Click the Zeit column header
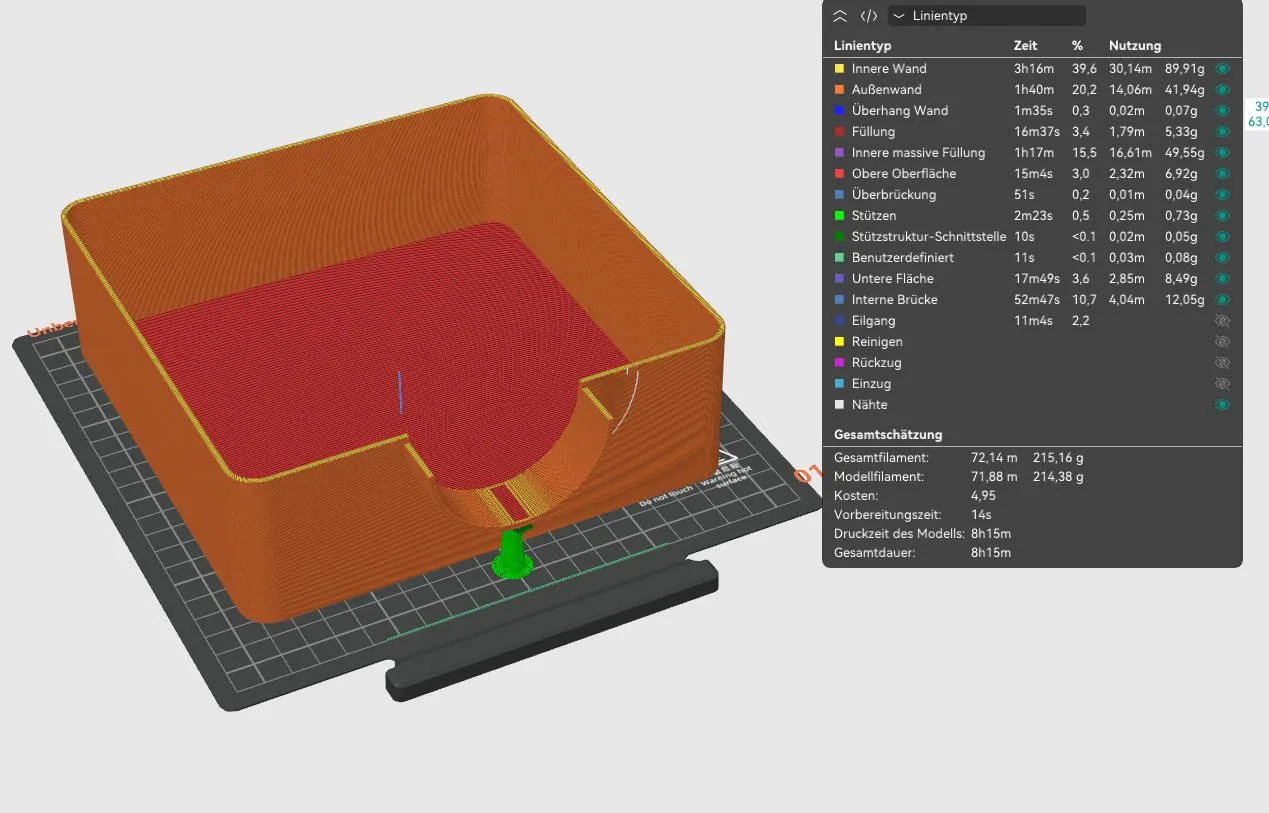Screen dimensions: 1269x813 pyautogui.click(x=1025, y=46)
